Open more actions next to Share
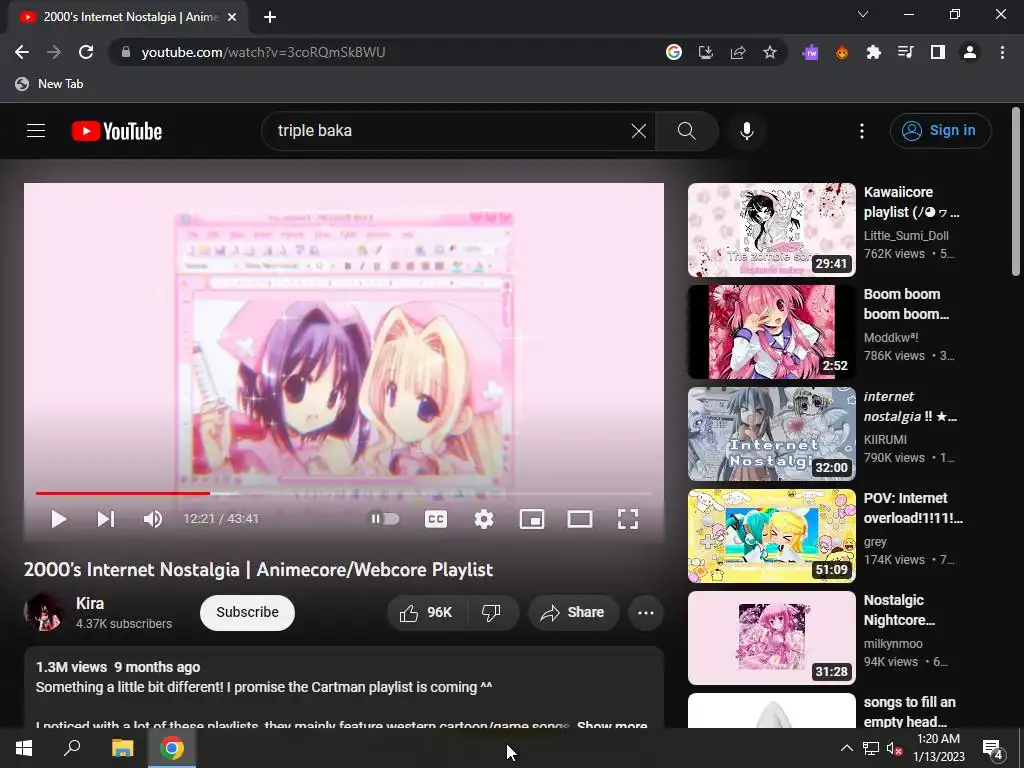Screen dimensions: 1024x768 point(646,613)
